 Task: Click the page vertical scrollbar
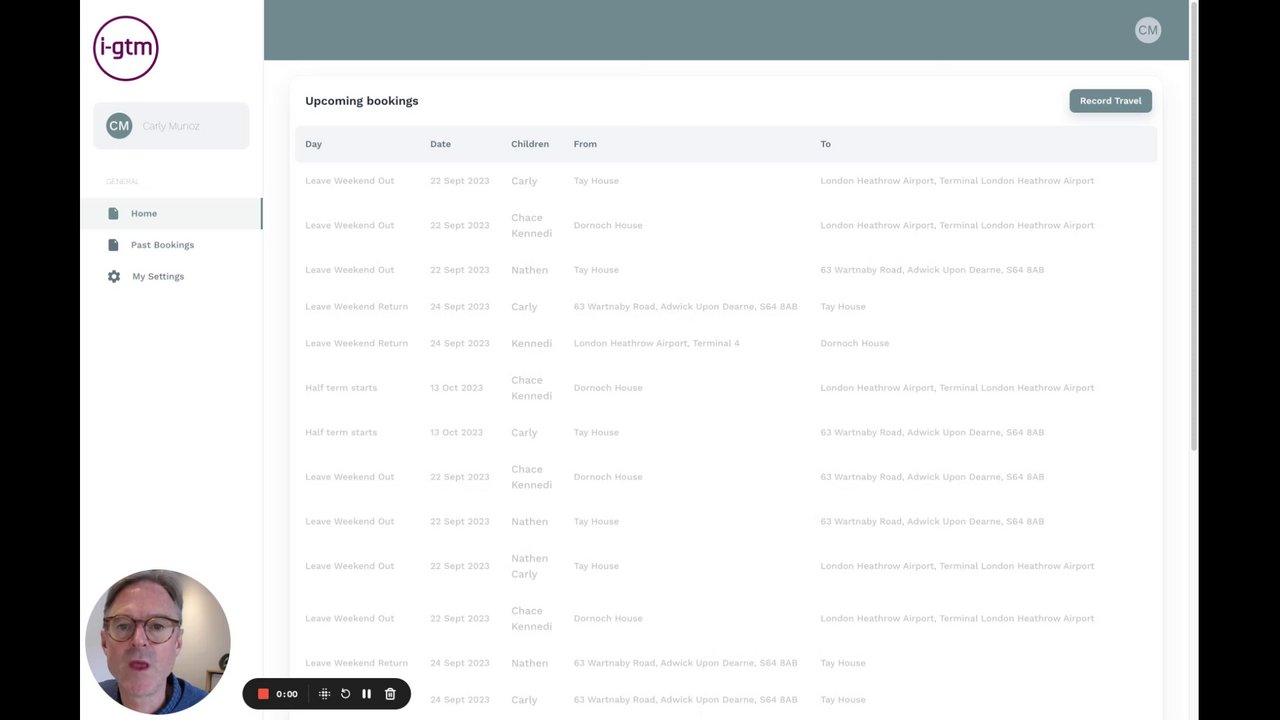pyautogui.click(x=1194, y=225)
